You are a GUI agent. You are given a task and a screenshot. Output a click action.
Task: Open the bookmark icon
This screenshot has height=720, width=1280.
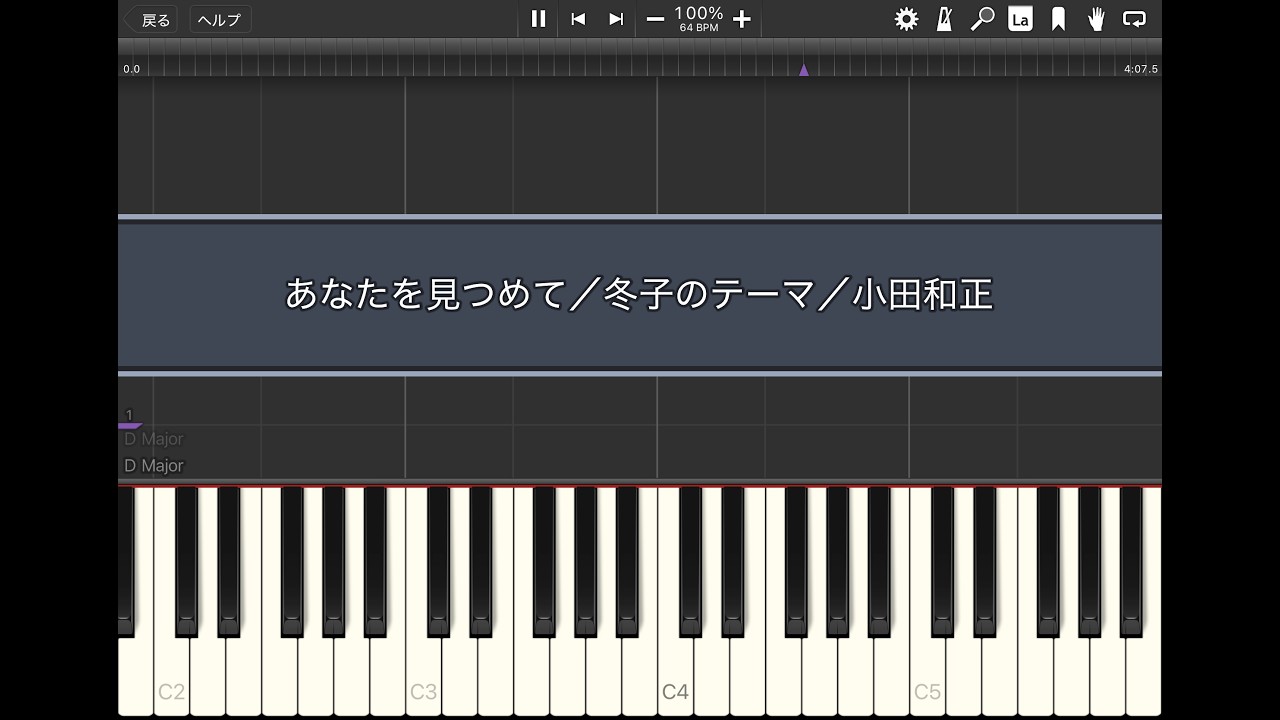(1058, 19)
